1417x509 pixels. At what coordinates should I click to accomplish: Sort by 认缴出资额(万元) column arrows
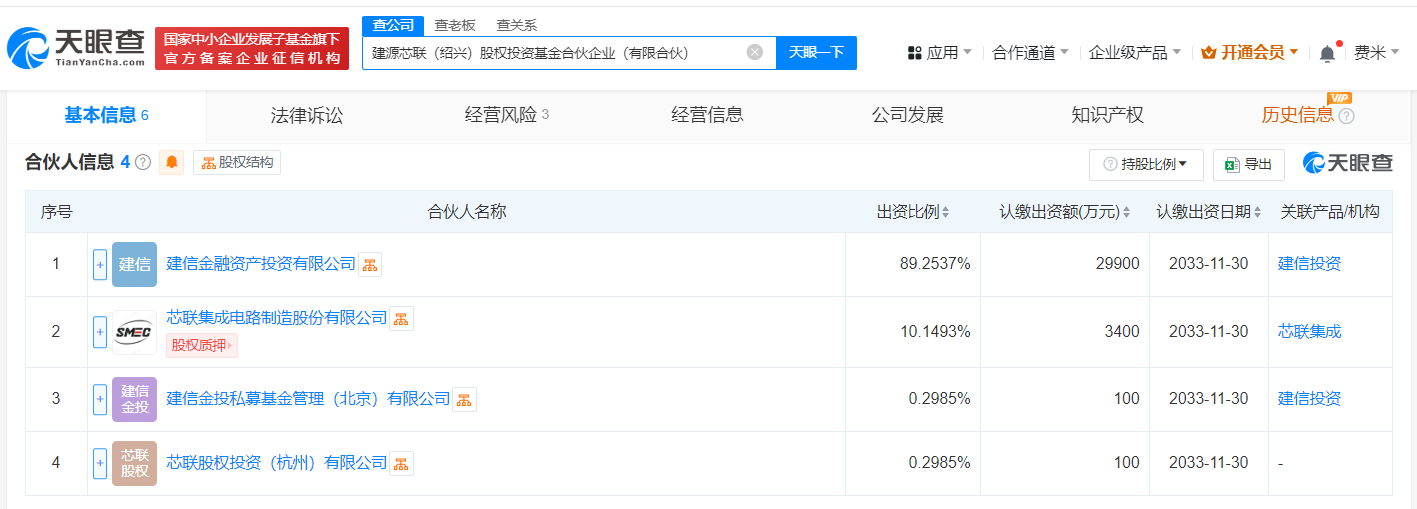click(x=1126, y=212)
